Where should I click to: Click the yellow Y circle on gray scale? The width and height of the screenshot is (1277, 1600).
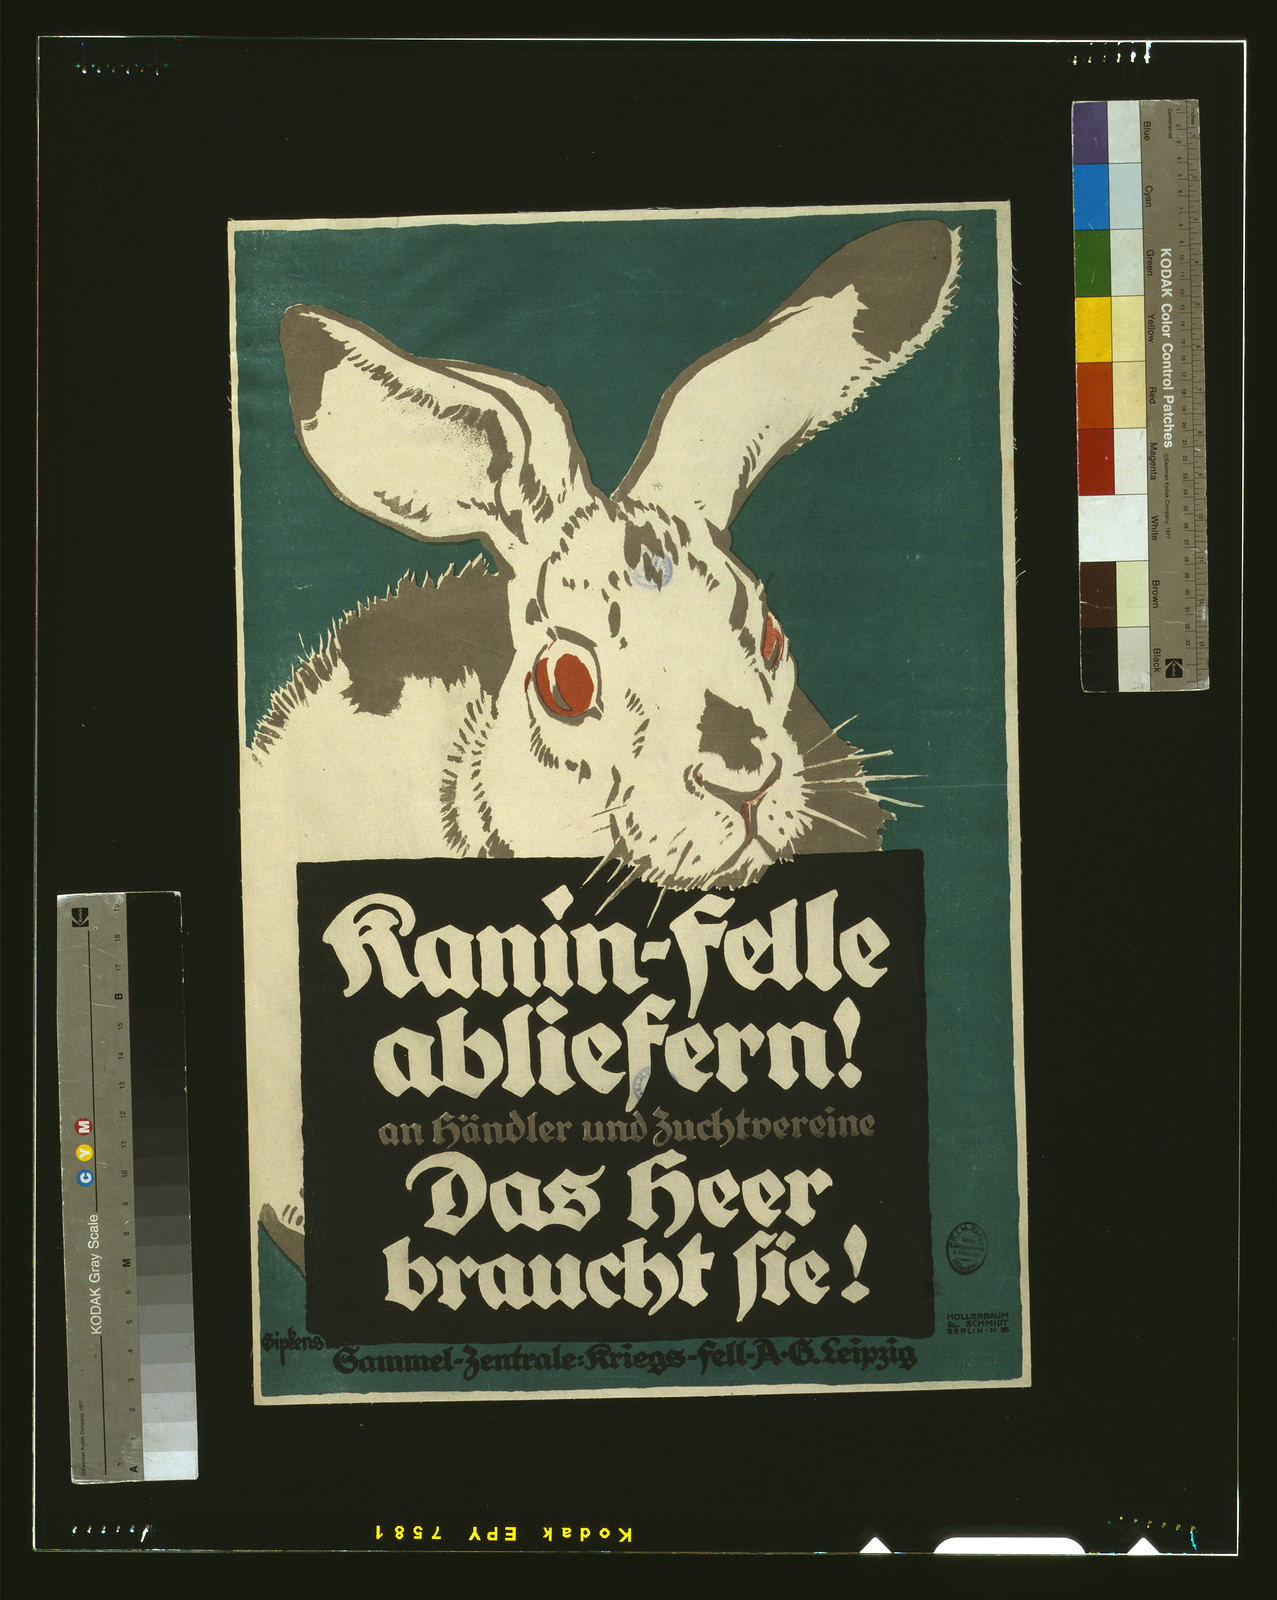point(85,1152)
